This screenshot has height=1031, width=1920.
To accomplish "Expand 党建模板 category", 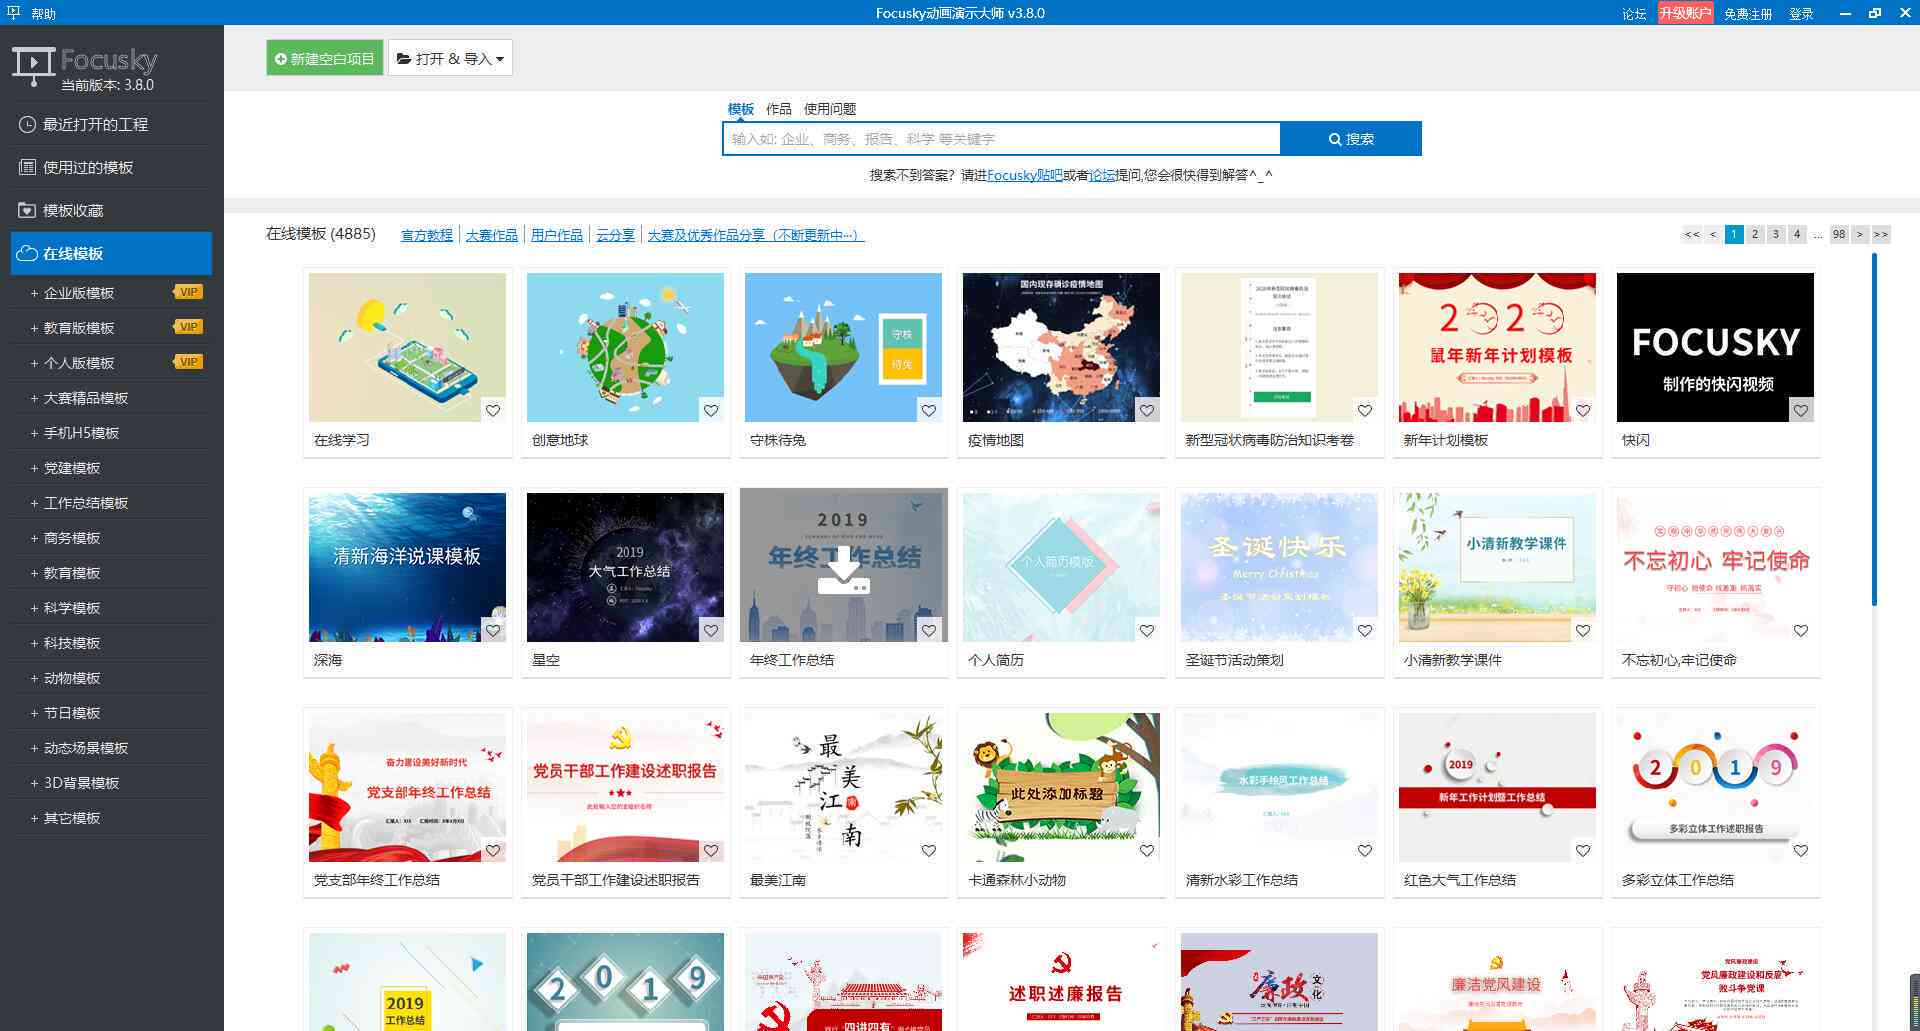I will coord(111,468).
